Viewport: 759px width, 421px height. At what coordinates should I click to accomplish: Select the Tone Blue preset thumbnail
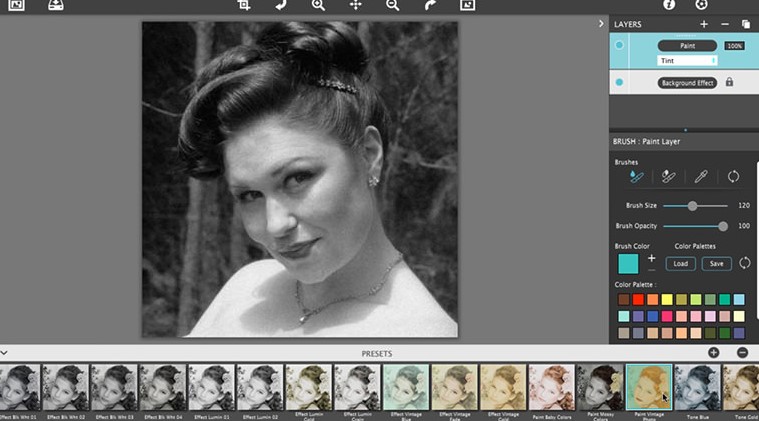697,388
